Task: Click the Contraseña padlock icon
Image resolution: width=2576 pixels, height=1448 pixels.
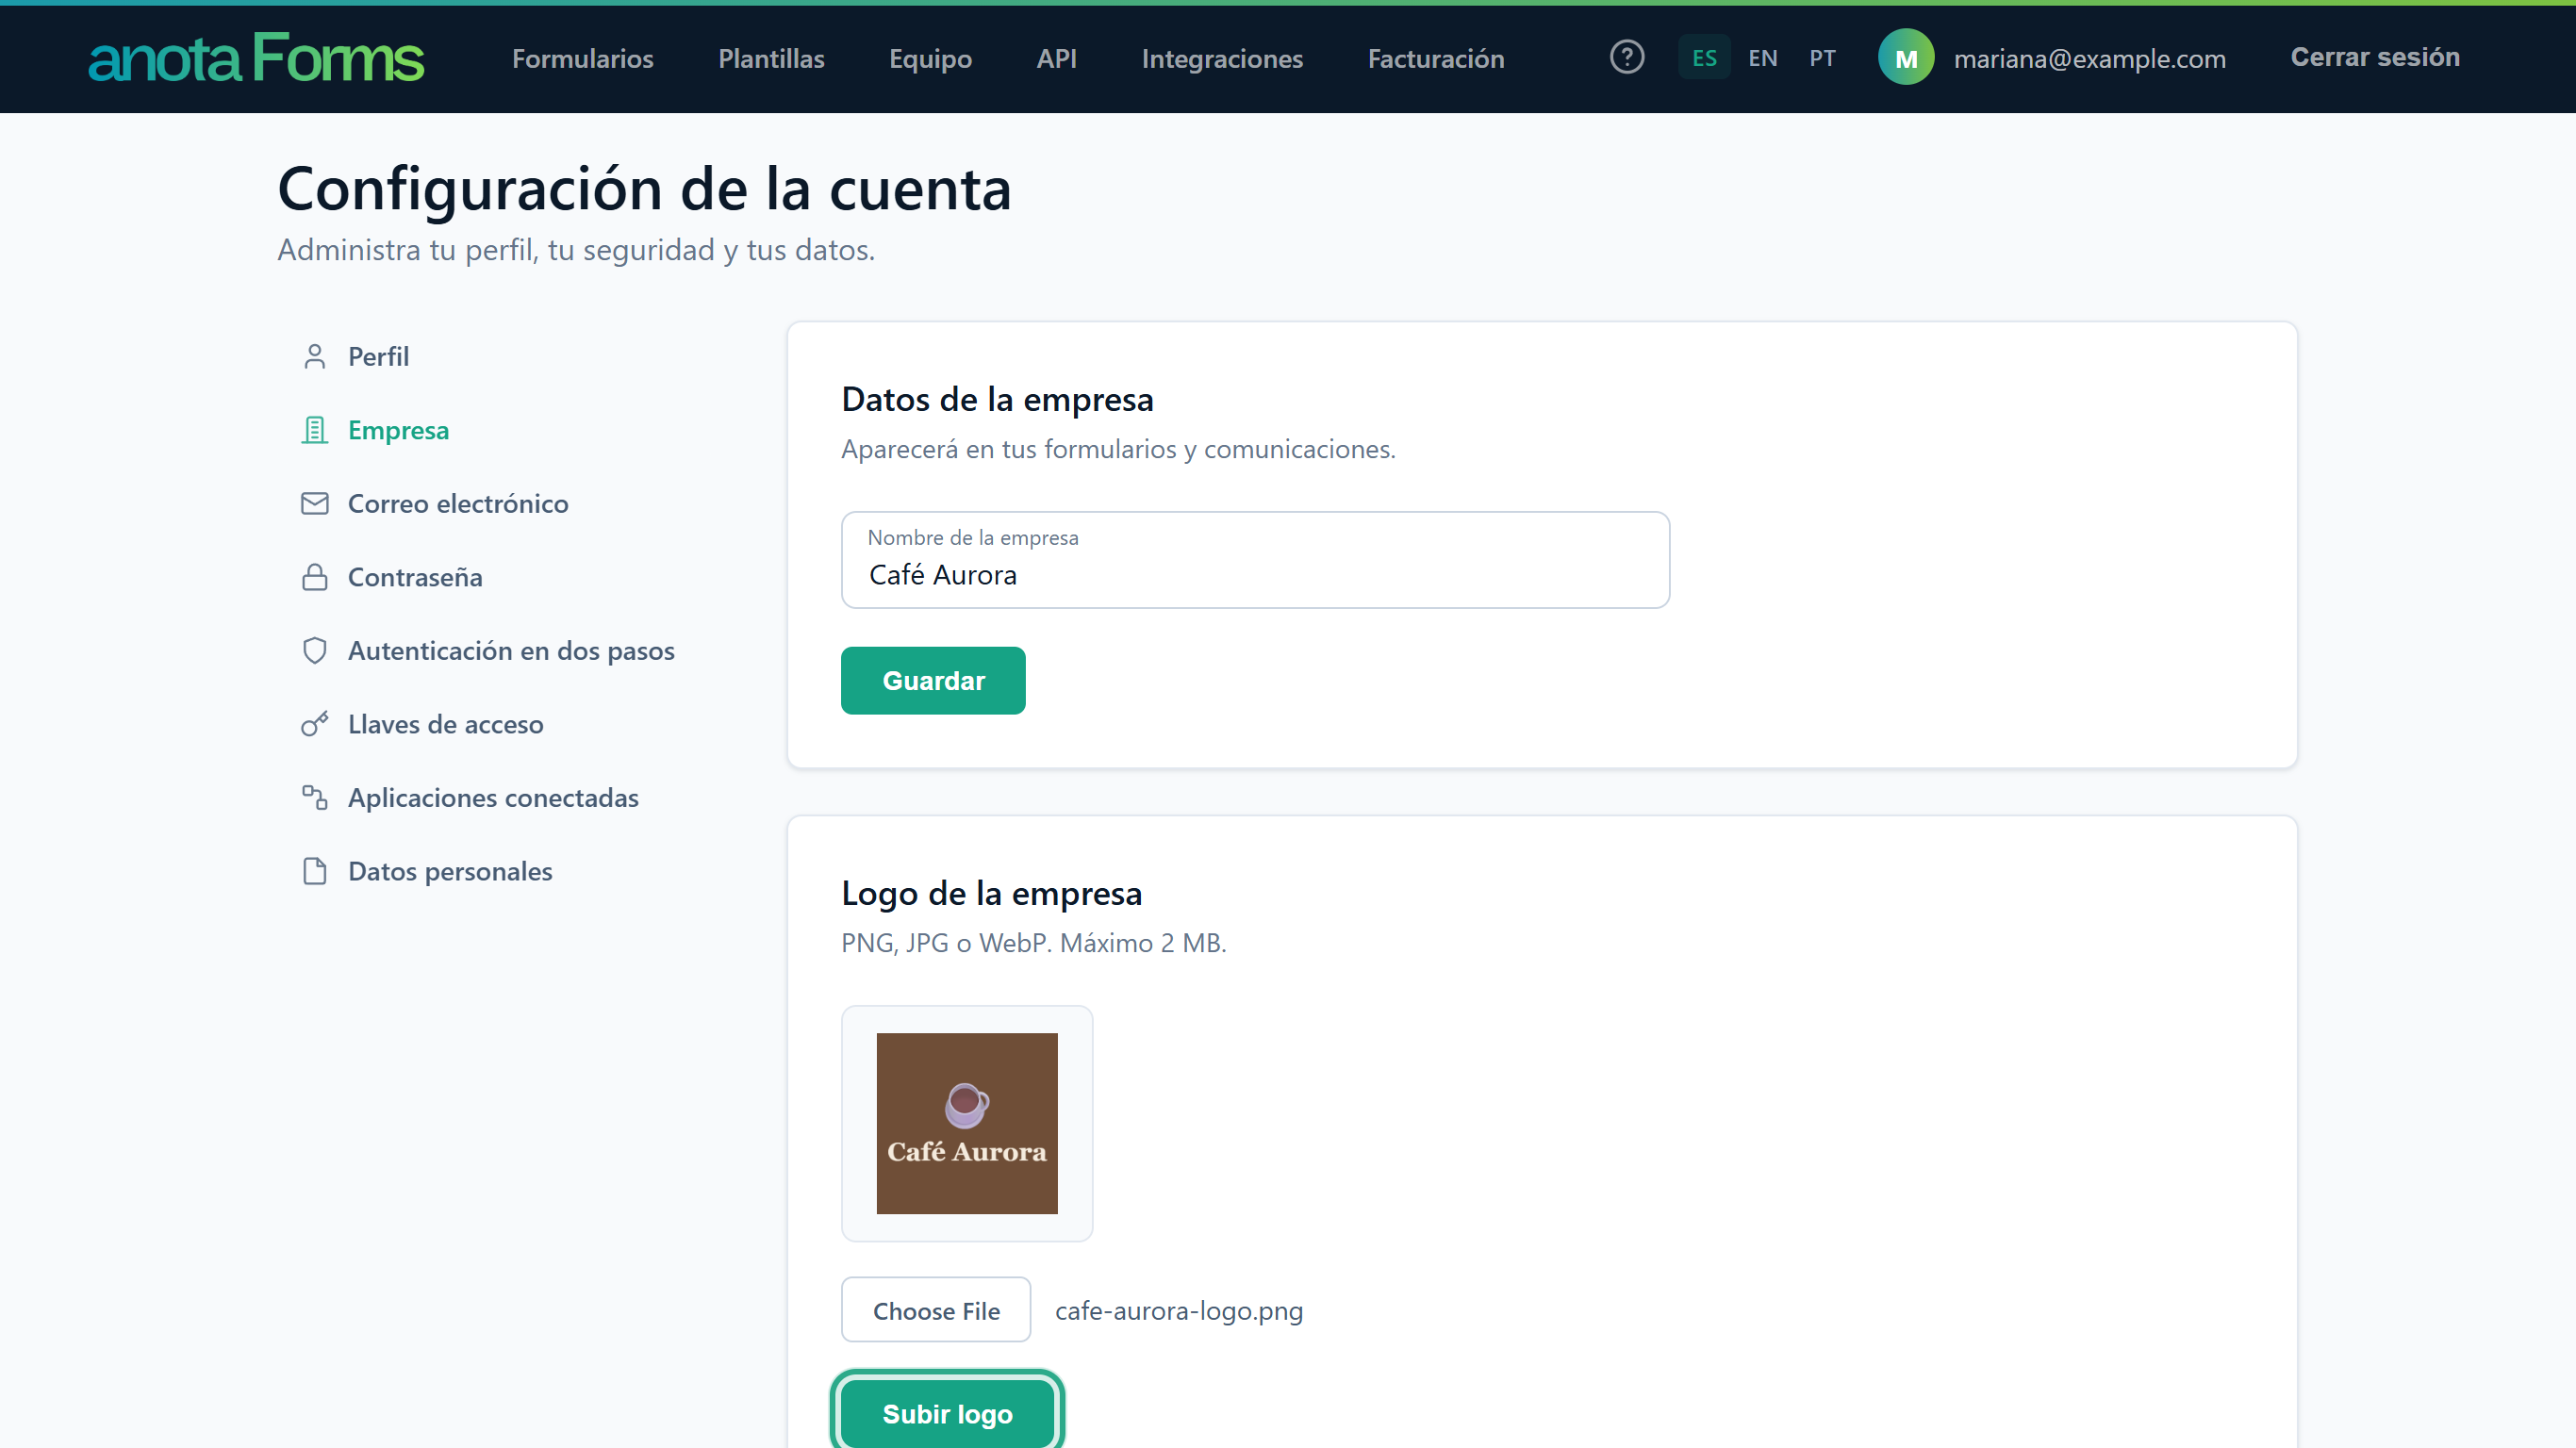Action: point(315,577)
